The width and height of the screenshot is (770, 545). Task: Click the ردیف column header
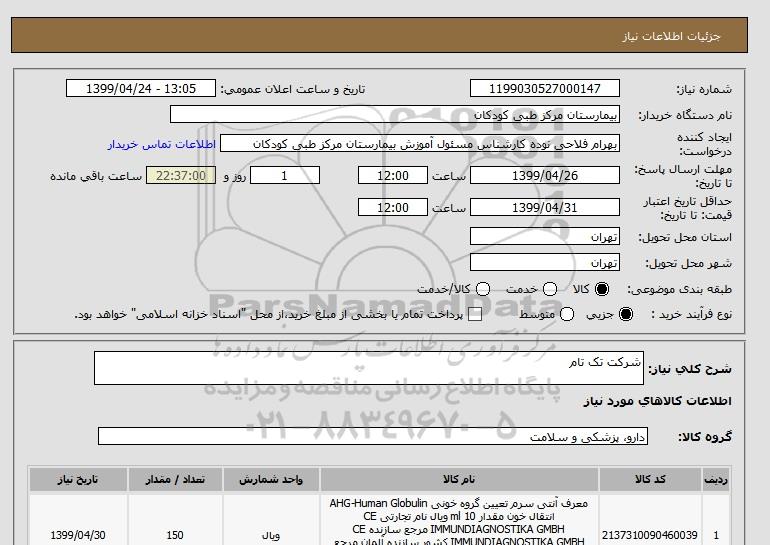(x=716, y=479)
